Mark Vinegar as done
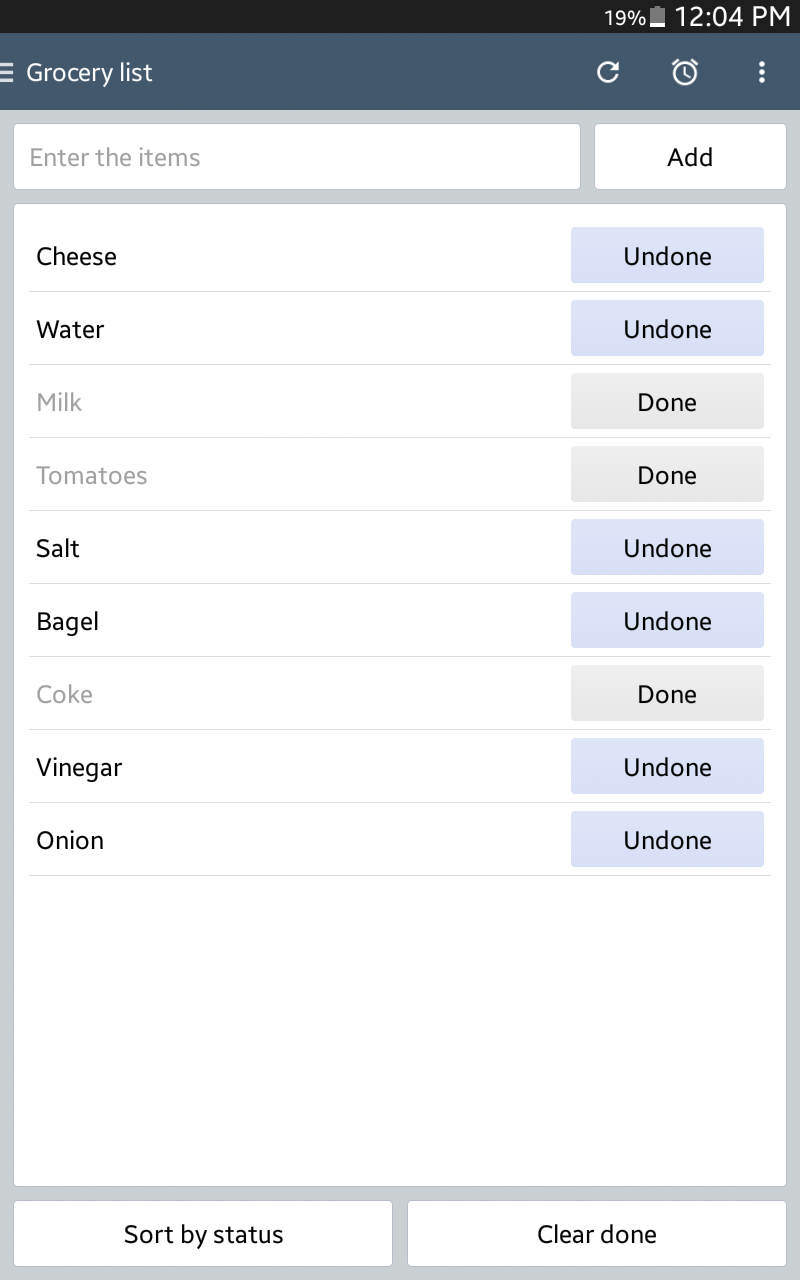Screen dimensions: 800x1280 tap(667, 767)
